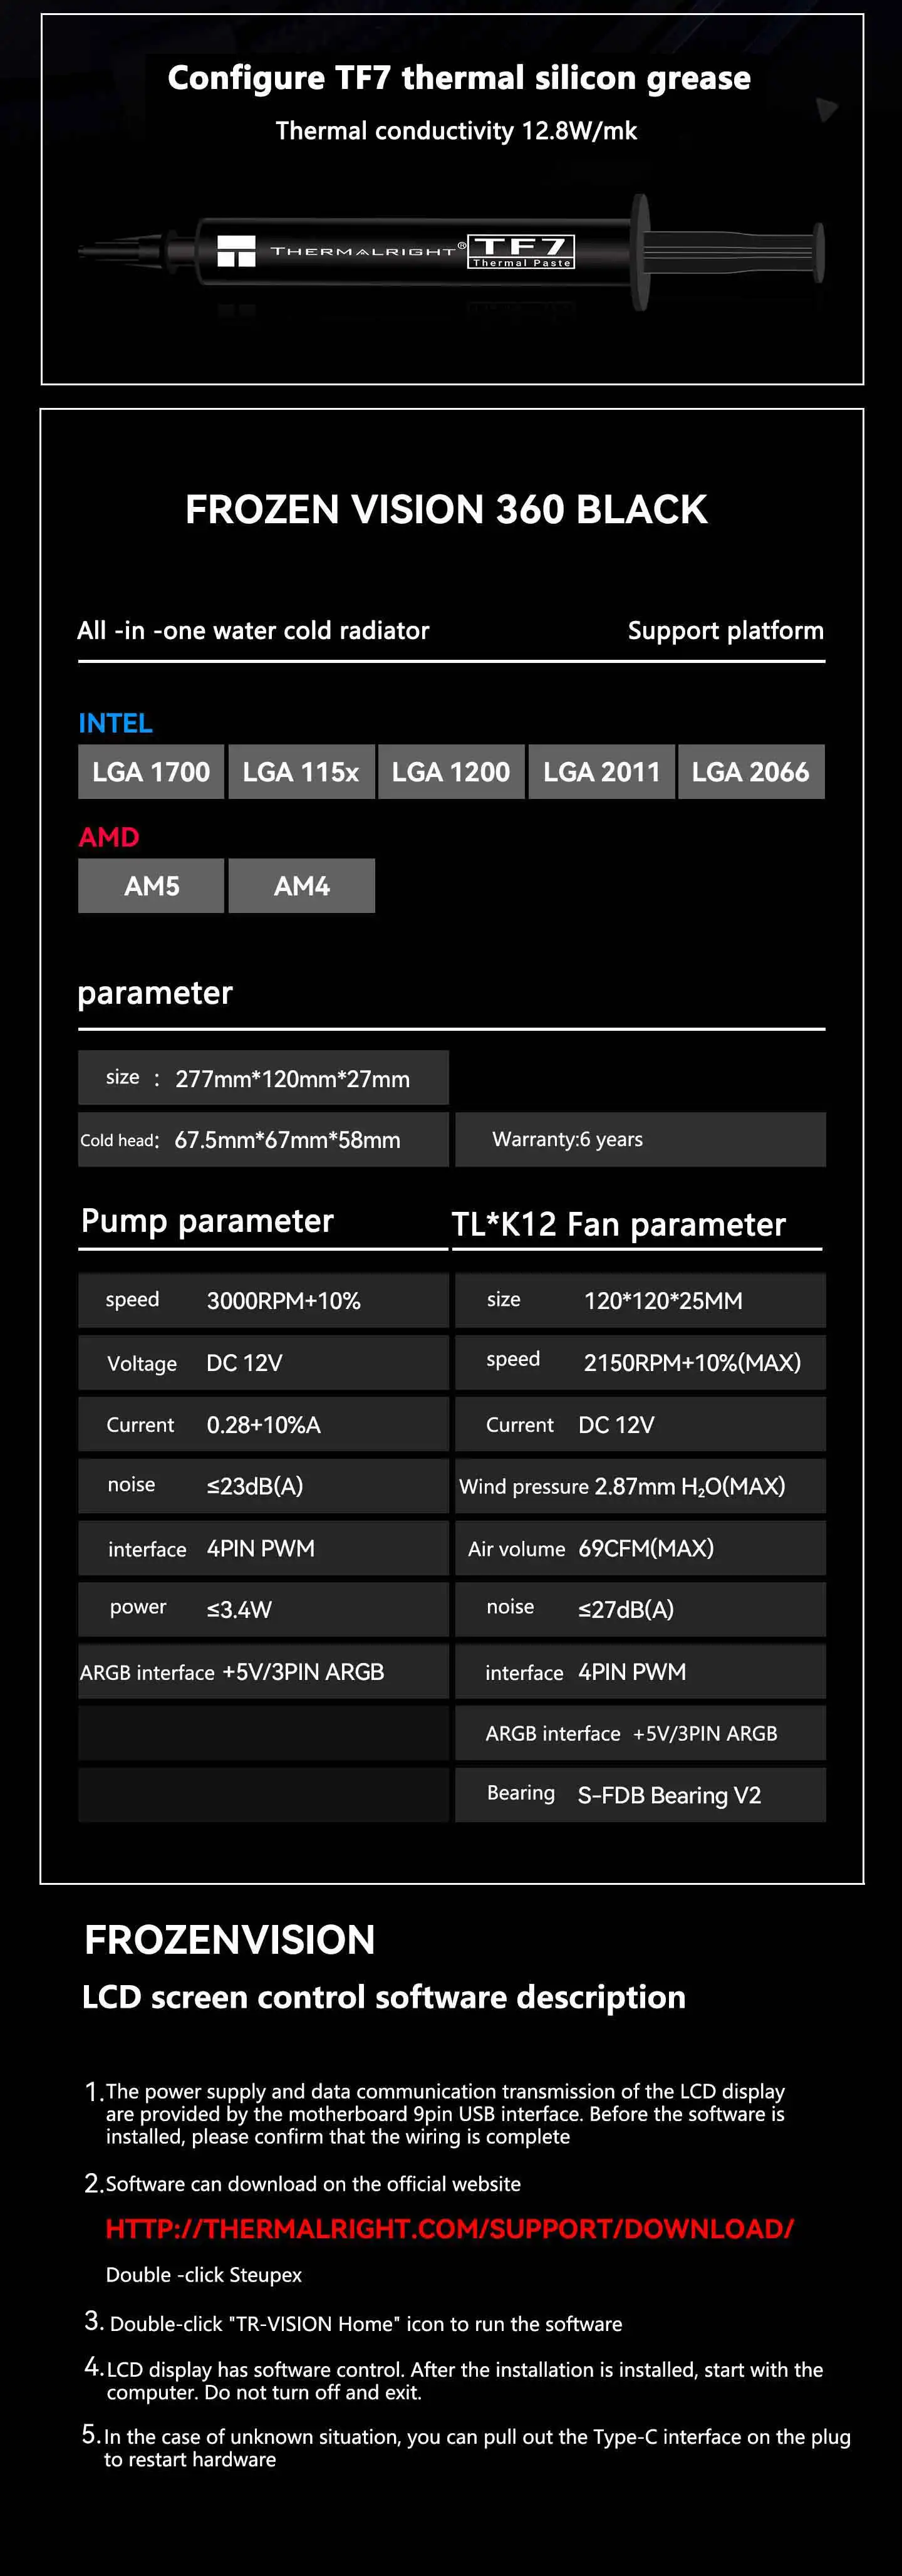Click the S-FDB Bearing V2 row

[x=640, y=1795]
